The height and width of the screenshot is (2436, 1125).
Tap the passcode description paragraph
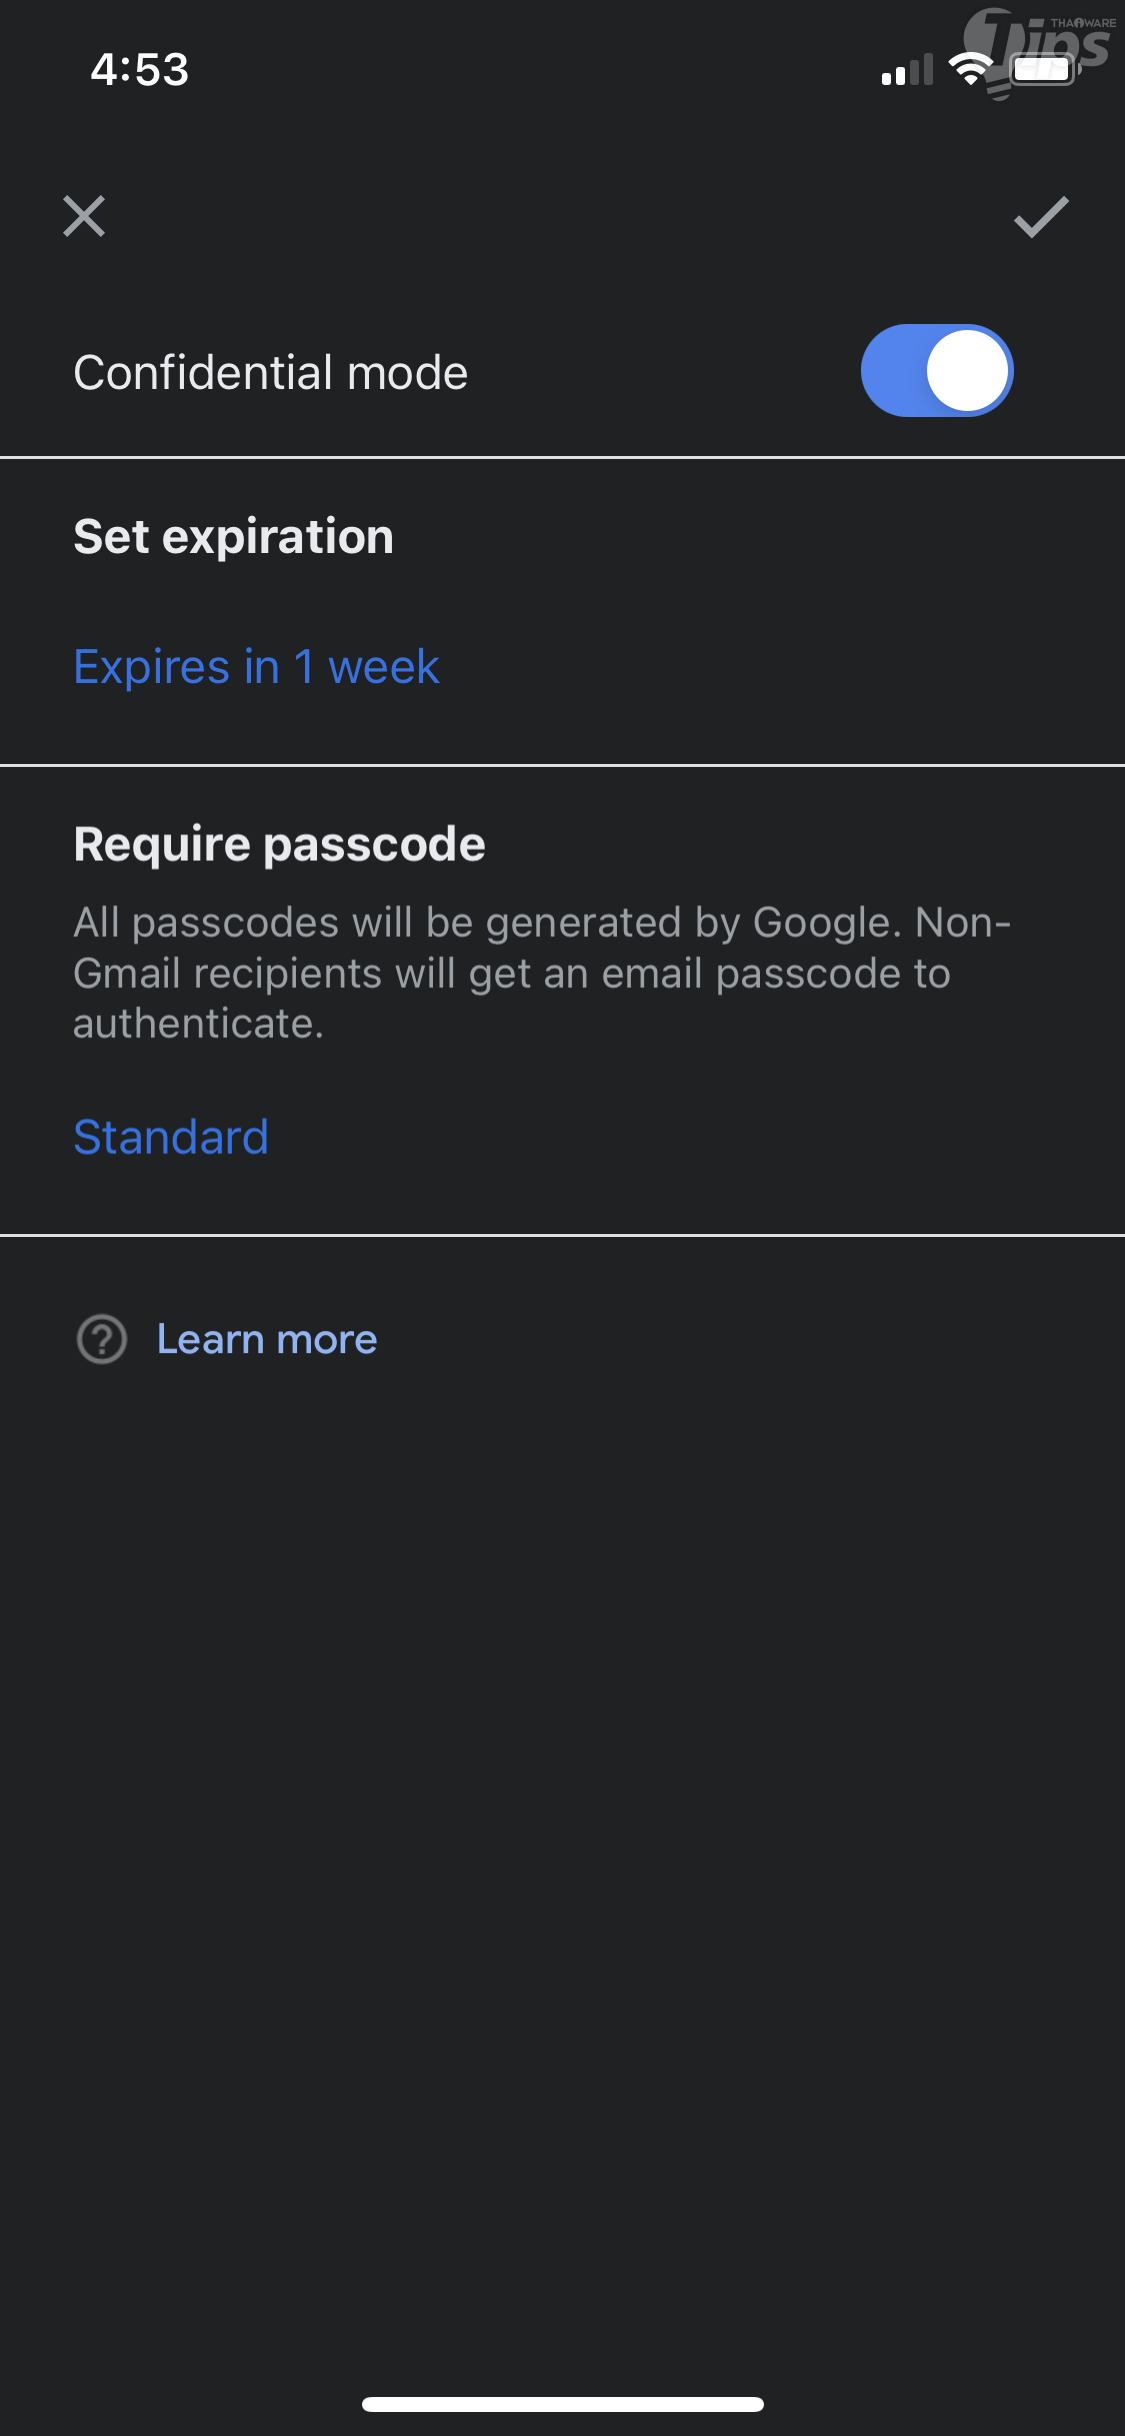tap(541, 973)
